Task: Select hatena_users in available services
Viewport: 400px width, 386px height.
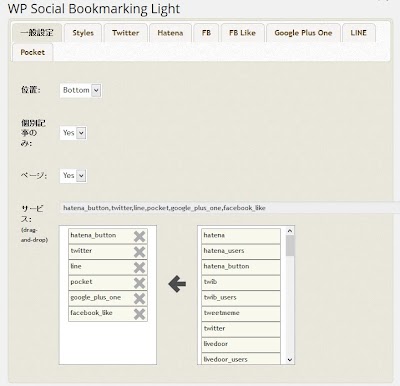Action: click(241, 251)
